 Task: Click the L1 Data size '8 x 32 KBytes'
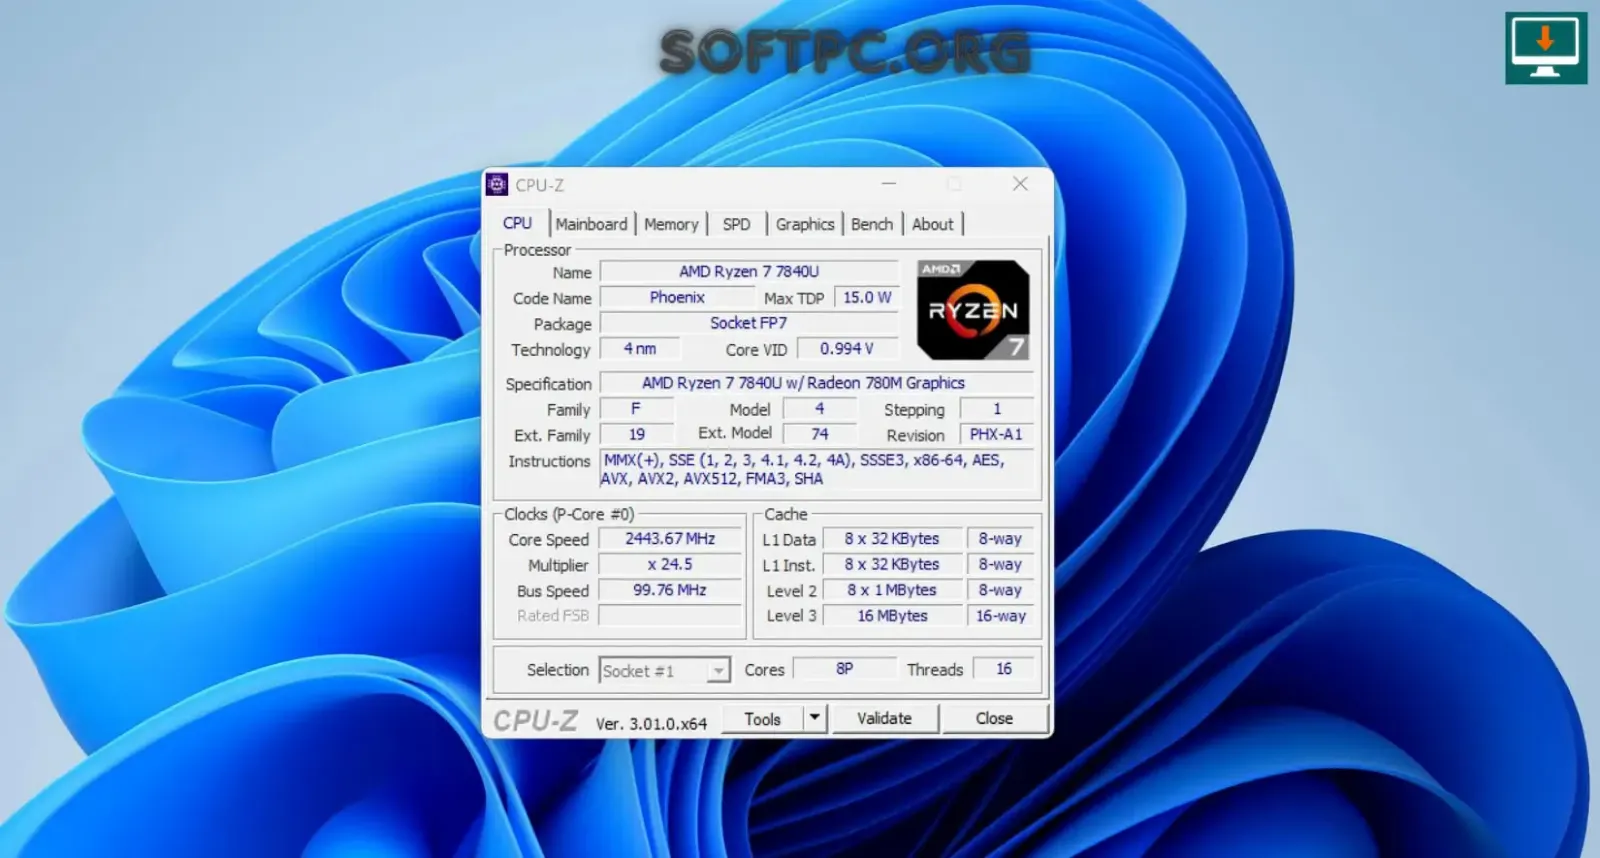(x=892, y=539)
